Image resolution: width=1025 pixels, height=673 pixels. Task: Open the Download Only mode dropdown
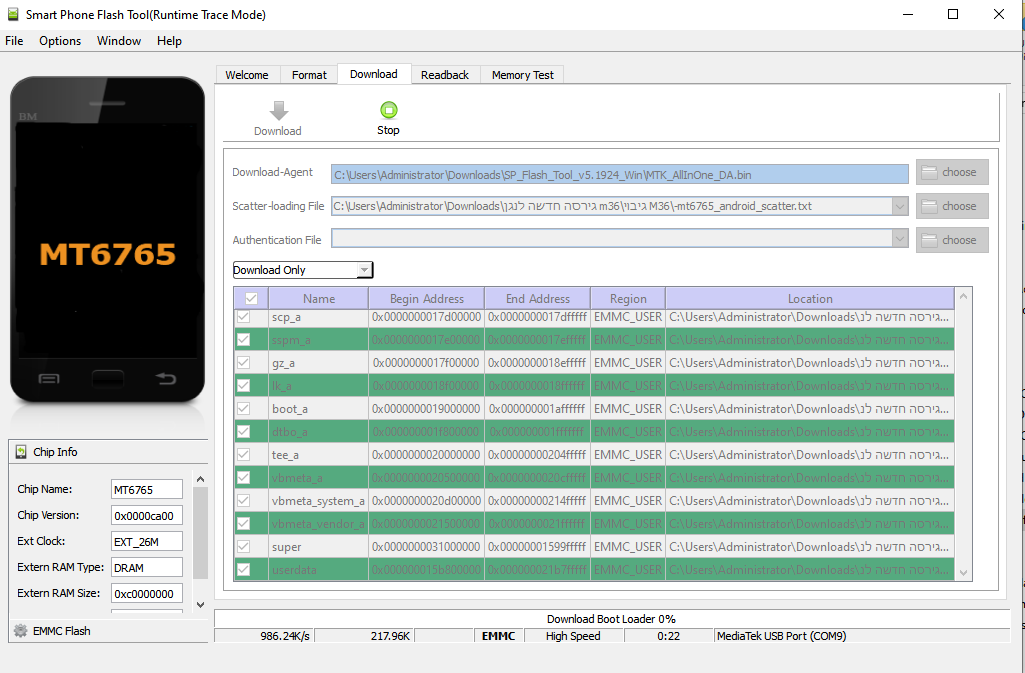[x=365, y=270]
